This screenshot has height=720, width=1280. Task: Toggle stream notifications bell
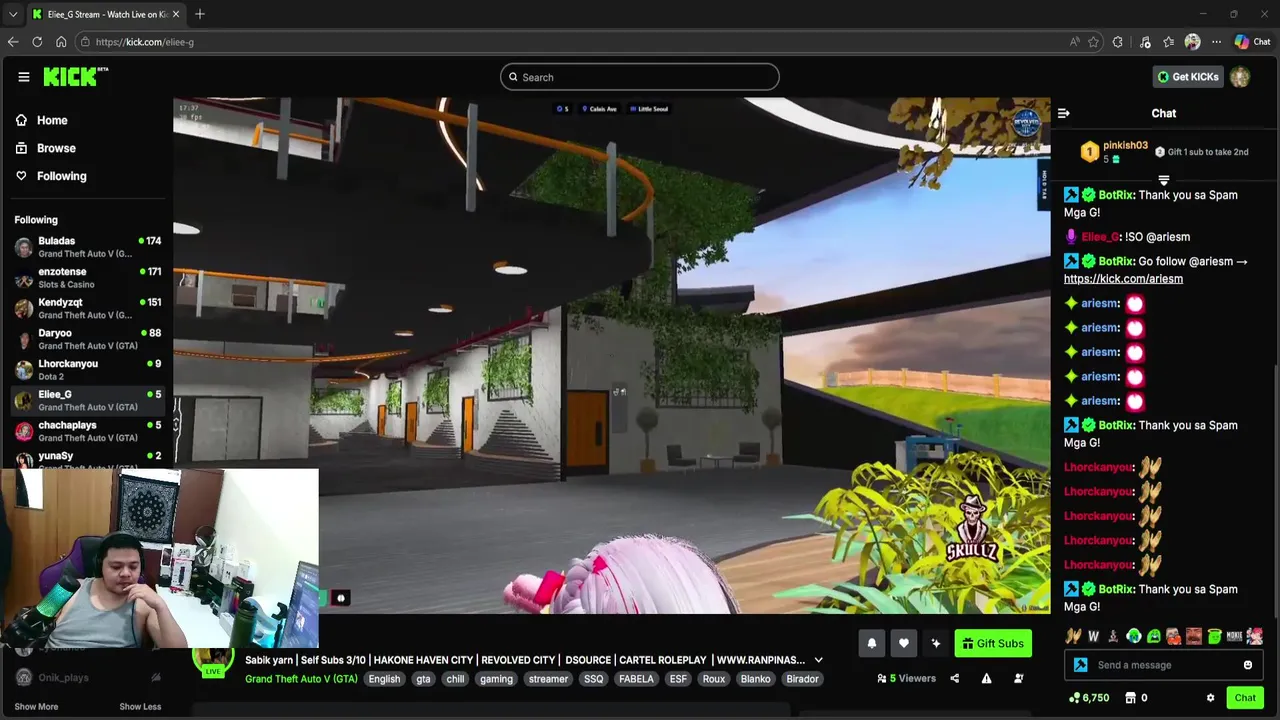pyautogui.click(x=872, y=644)
